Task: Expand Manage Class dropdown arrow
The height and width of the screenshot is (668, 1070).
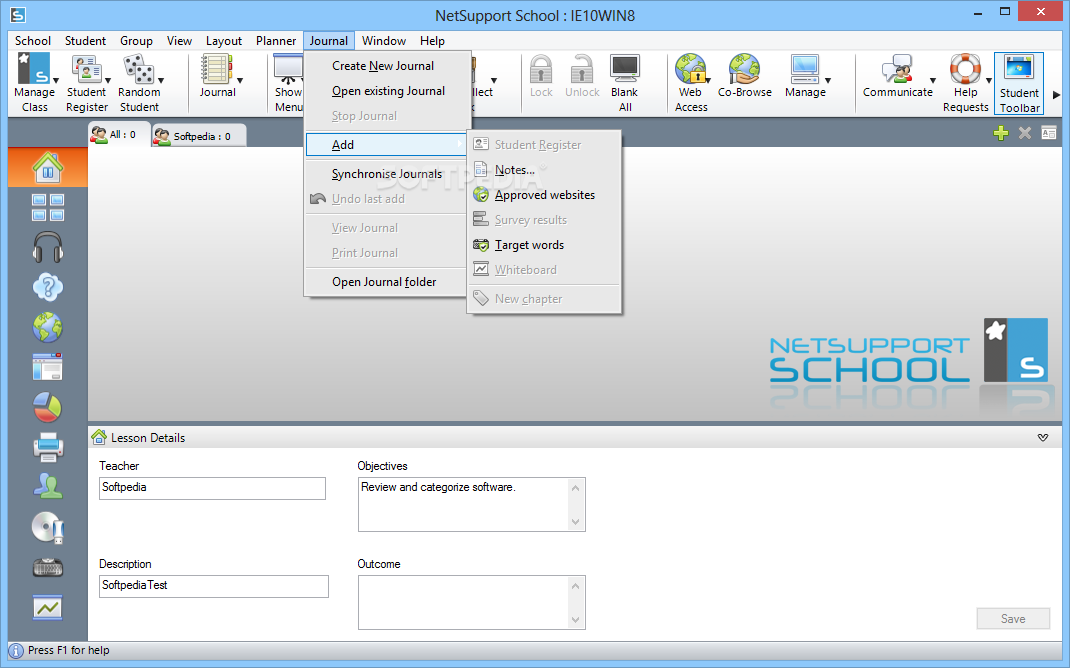Action: [x=56, y=81]
